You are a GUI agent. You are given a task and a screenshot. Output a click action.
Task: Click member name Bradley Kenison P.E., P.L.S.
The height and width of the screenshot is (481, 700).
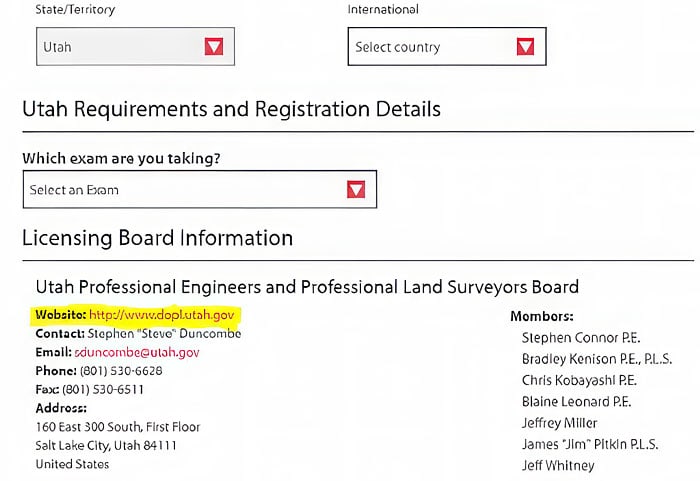pyautogui.click(x=597, y=359)
